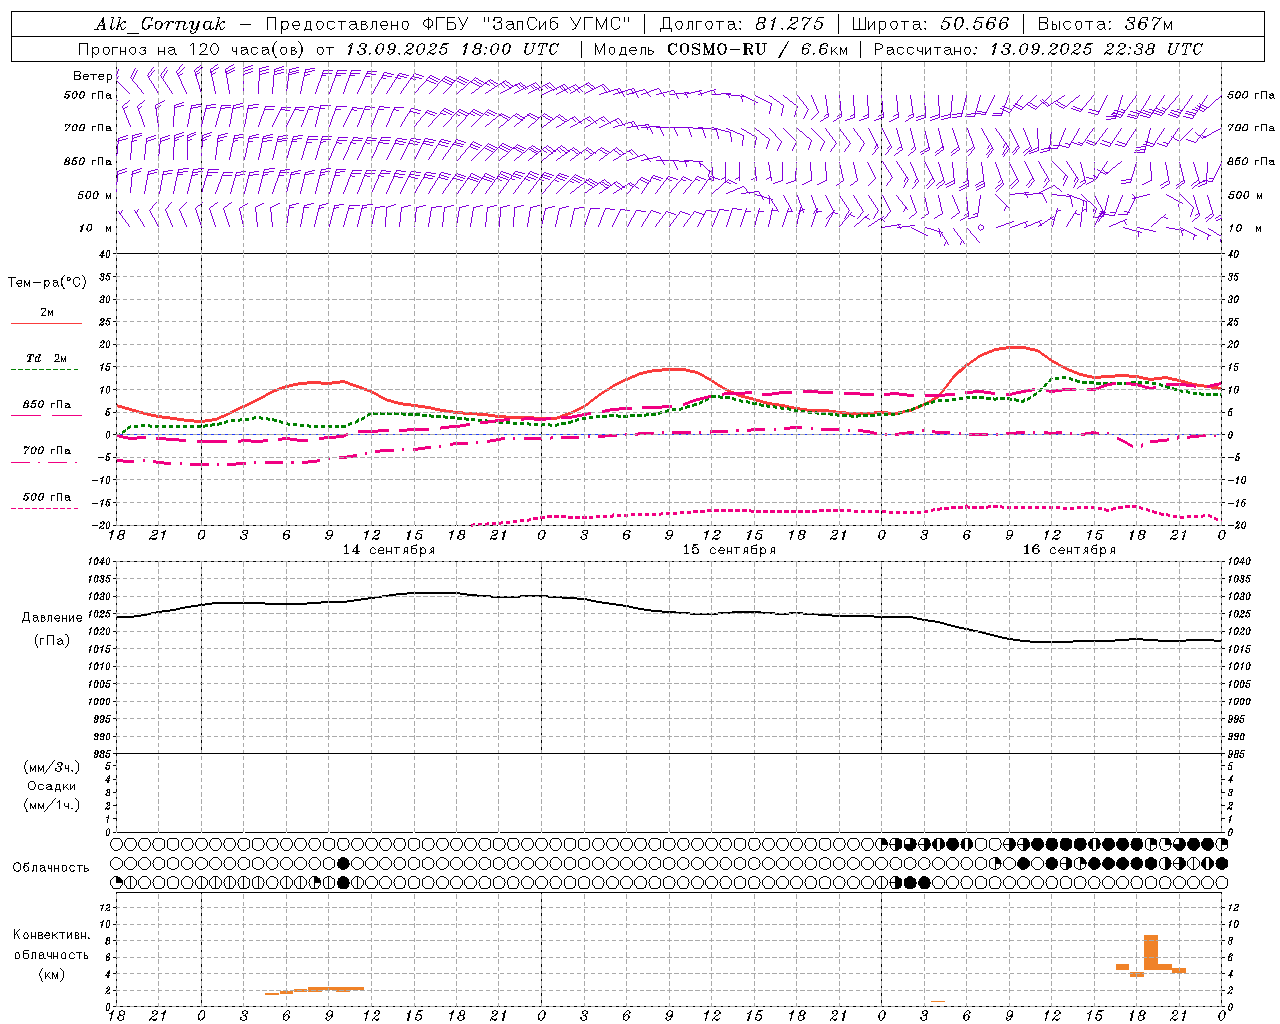This screenshot has height=1024, width=1280.
Task: Click the '700 гПа' temperature legend entry
Action: (x=47, y=450)
